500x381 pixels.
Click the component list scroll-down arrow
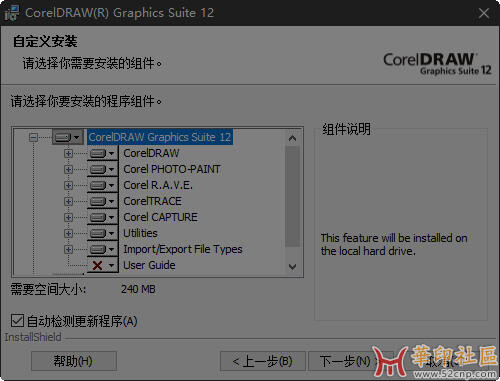pos(292,267)
